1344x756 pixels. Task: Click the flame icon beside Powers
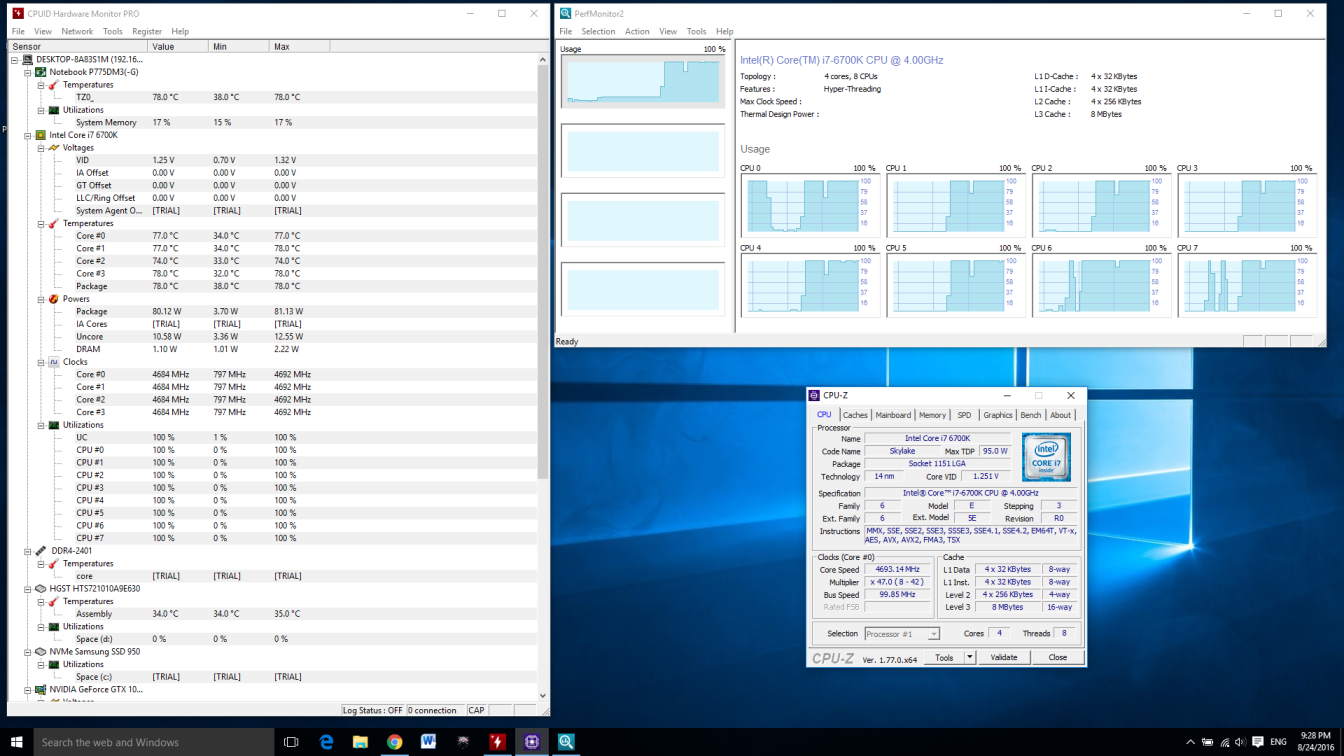(x=54, y=298)
